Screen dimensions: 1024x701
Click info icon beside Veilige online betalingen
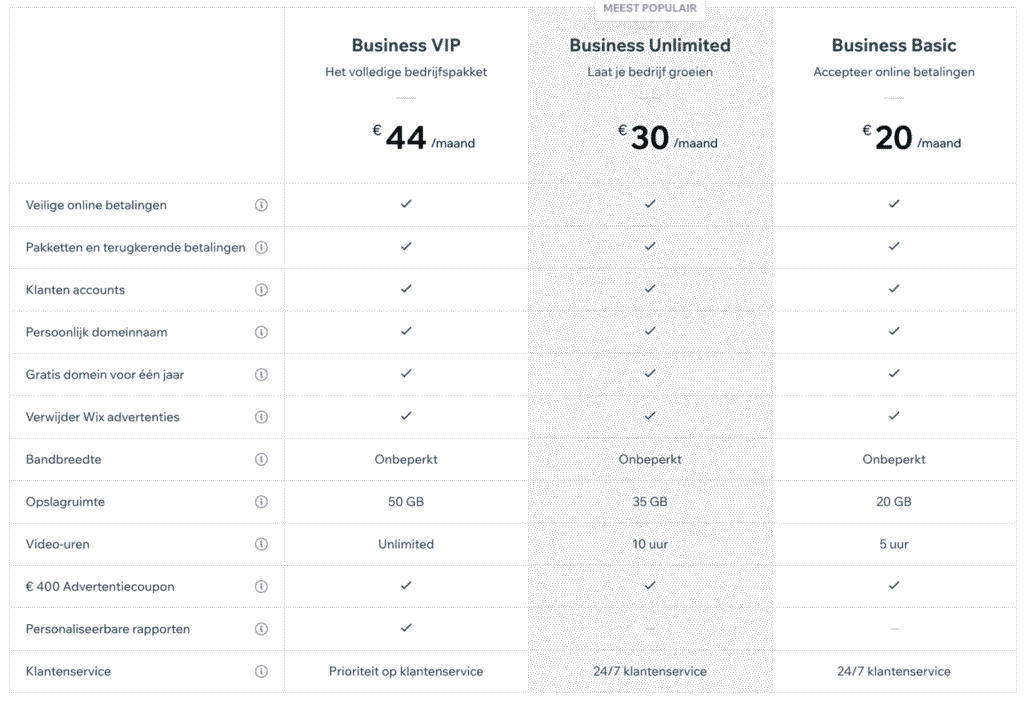tap(261, 205)
